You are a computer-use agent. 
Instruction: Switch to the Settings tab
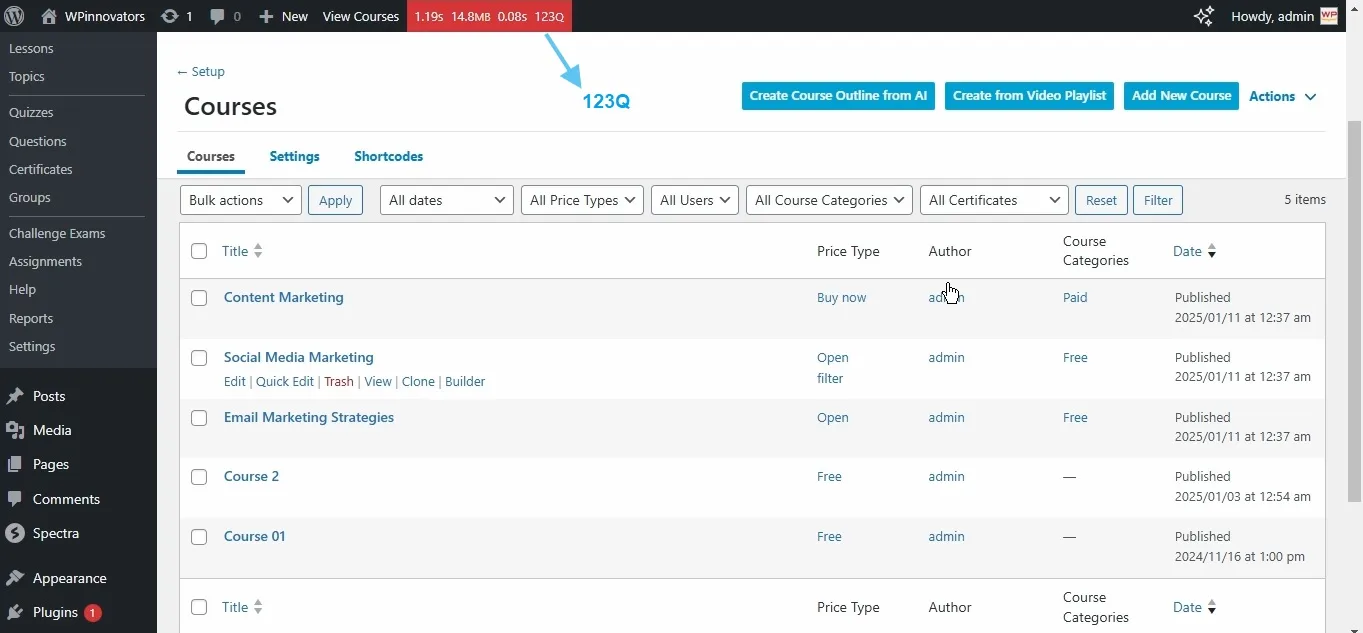click(293, 156)
